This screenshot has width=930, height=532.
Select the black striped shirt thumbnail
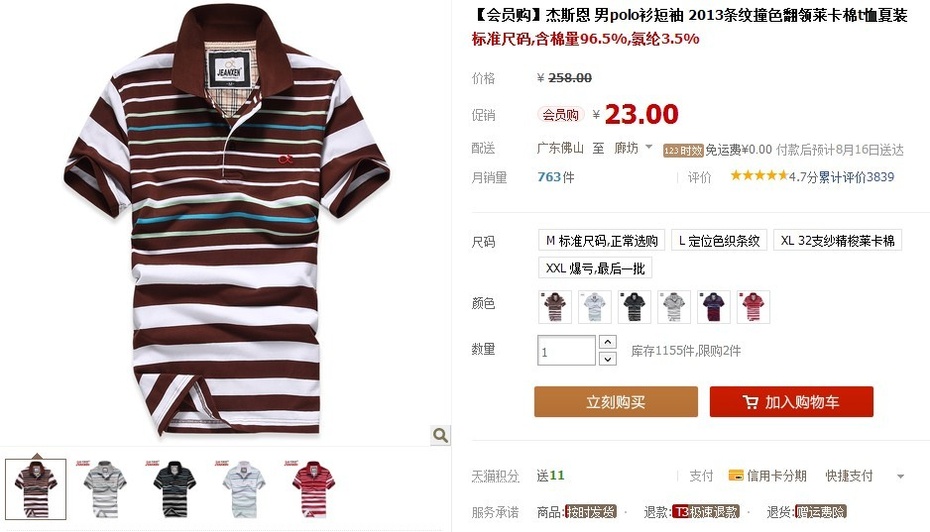pyautogui.click(x=174, y=489)
